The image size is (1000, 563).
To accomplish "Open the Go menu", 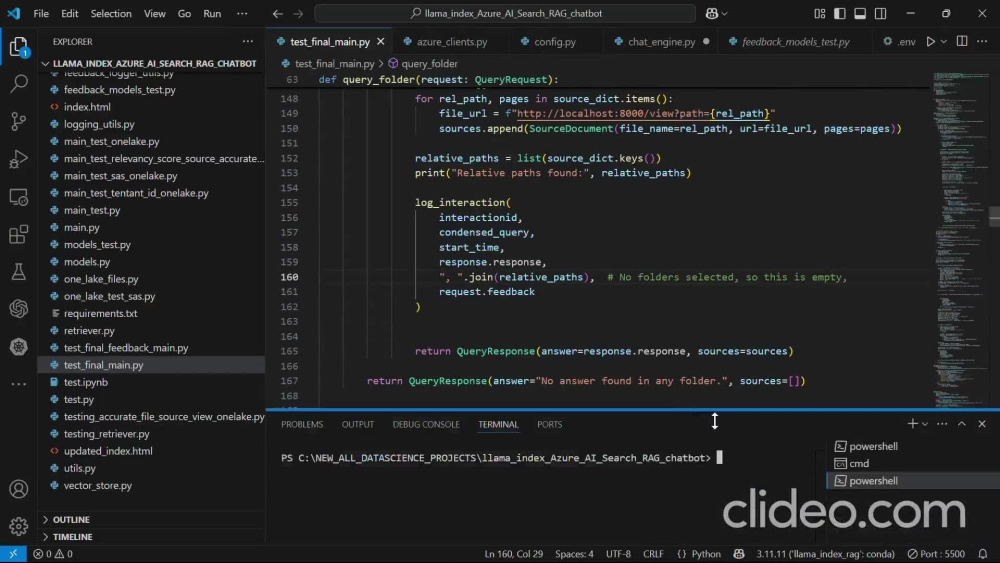I will coord(184,13).
